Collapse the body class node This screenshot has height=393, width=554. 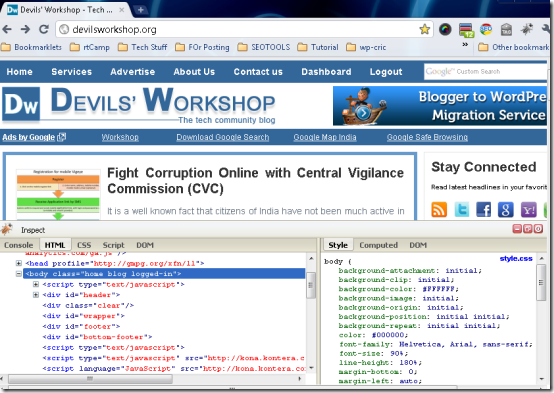pos(19,274)
